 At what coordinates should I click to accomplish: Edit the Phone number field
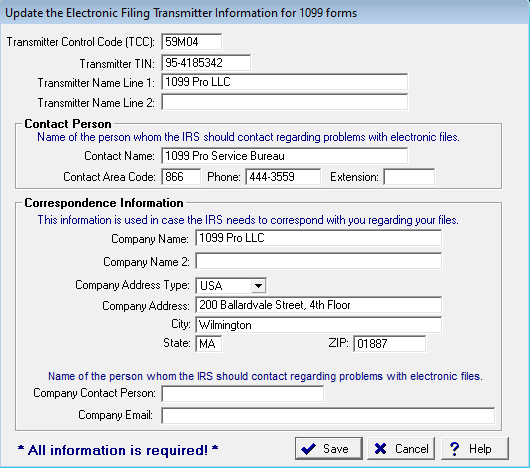283,177
